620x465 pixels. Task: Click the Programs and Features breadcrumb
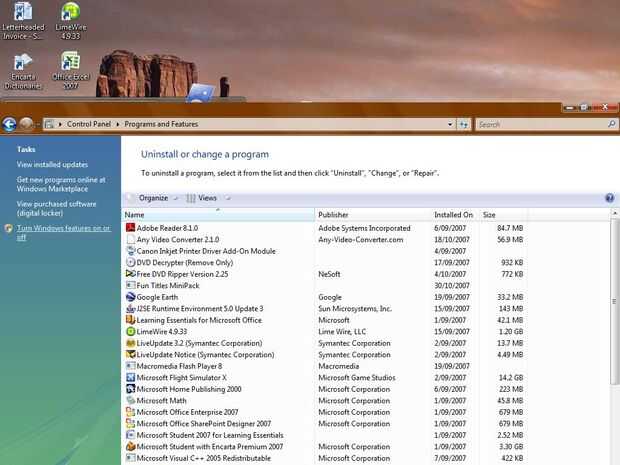161,124
